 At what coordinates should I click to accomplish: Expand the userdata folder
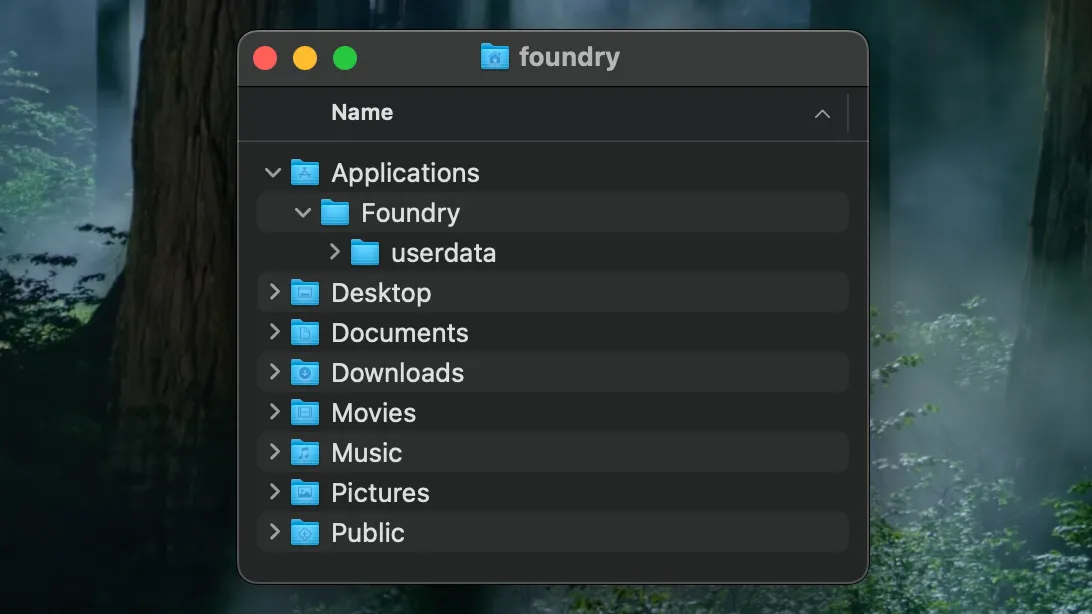click(335, 252)
